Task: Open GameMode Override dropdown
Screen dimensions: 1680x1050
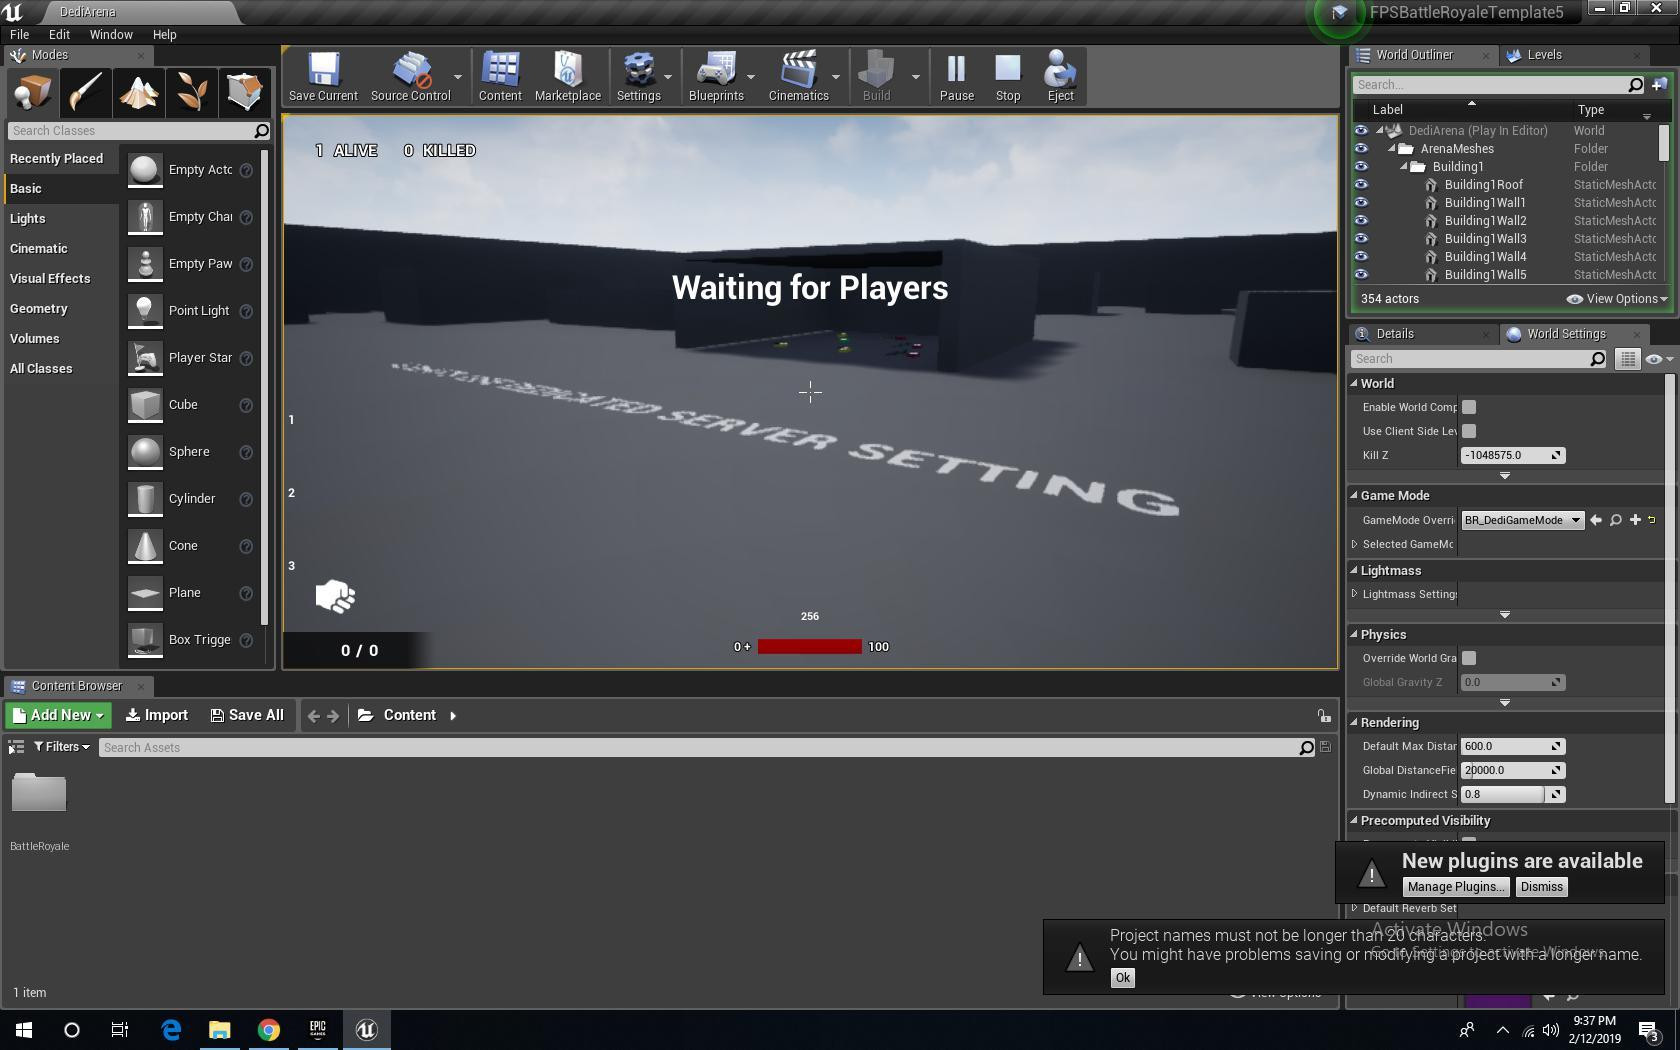Action: [x=1522, y=520]
